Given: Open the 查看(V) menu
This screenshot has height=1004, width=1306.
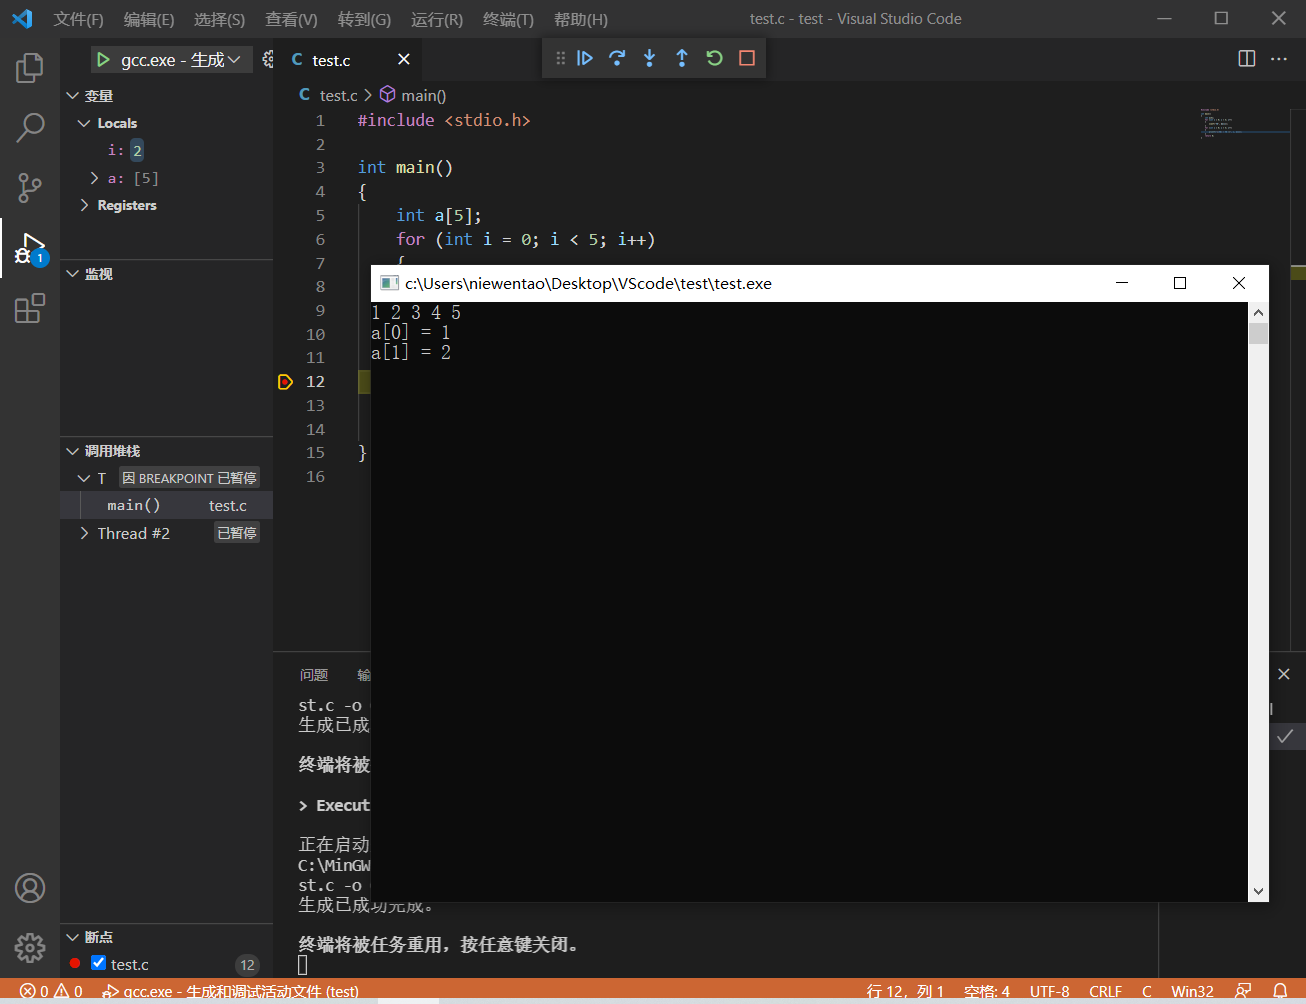Looking at the screenshot, I should 291,20.
